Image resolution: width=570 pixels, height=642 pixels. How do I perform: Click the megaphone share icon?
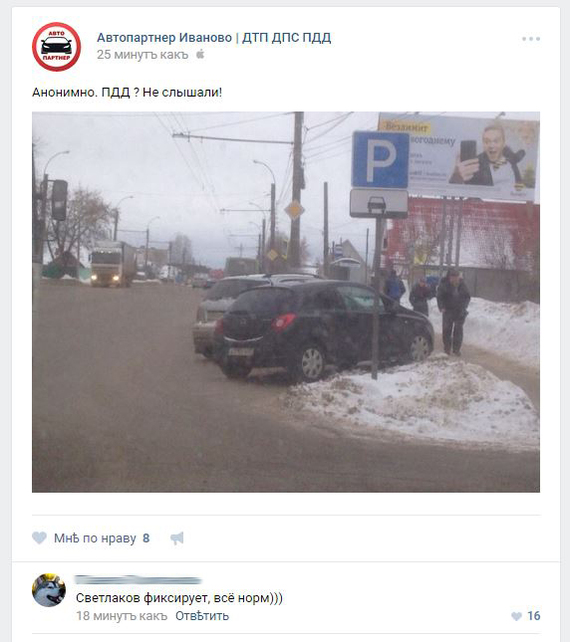click(177, 538)
